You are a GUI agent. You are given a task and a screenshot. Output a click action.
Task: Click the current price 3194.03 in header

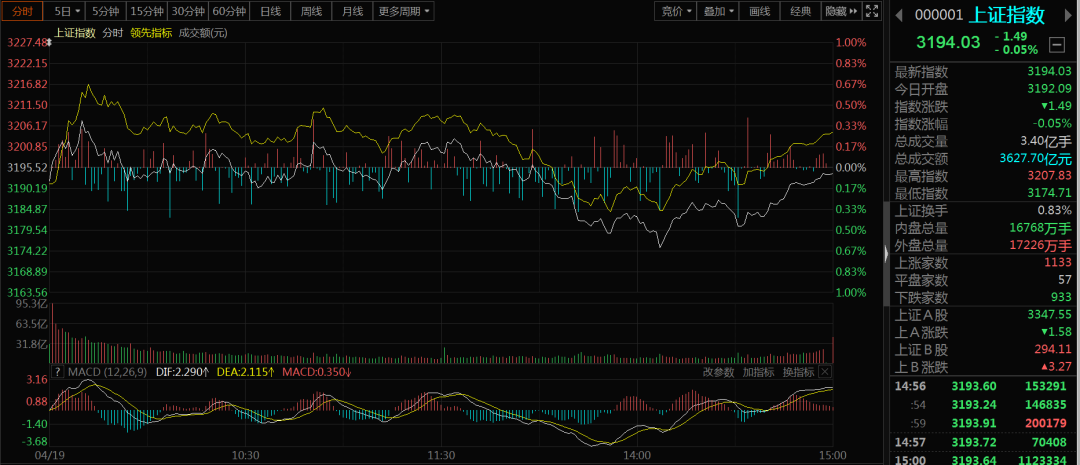pyautogui.click(x=948, y=43)
